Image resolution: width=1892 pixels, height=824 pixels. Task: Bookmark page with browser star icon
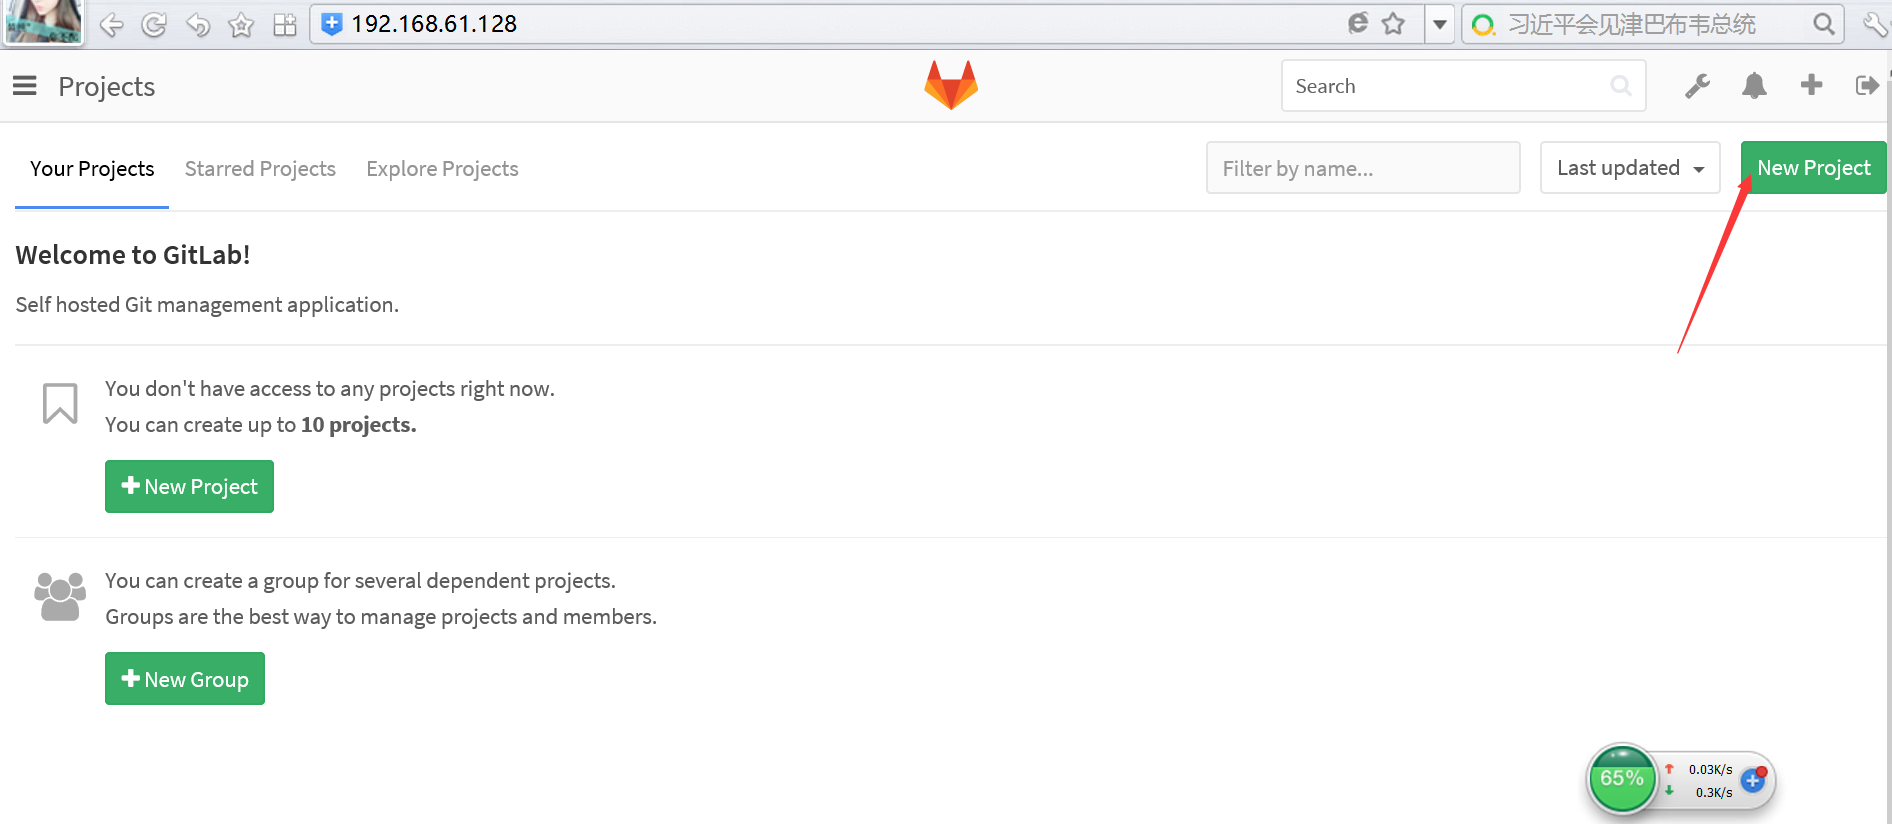(x=1393, y=24)
